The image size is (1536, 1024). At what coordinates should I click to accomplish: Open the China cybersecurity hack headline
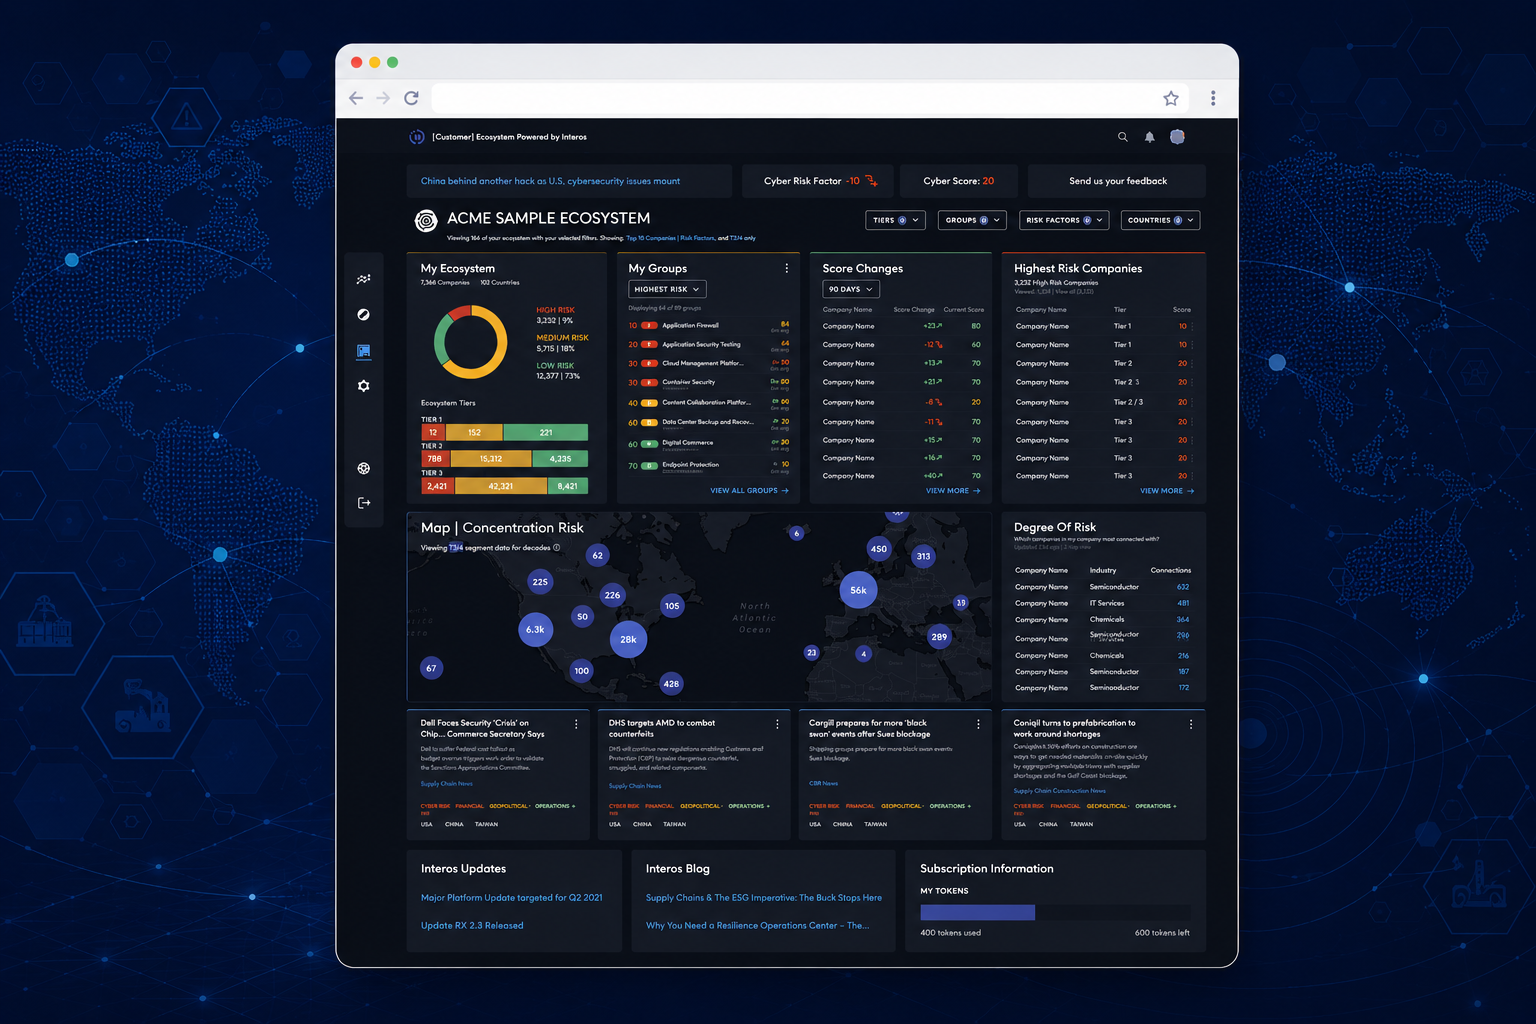click(x=550, y=181)
